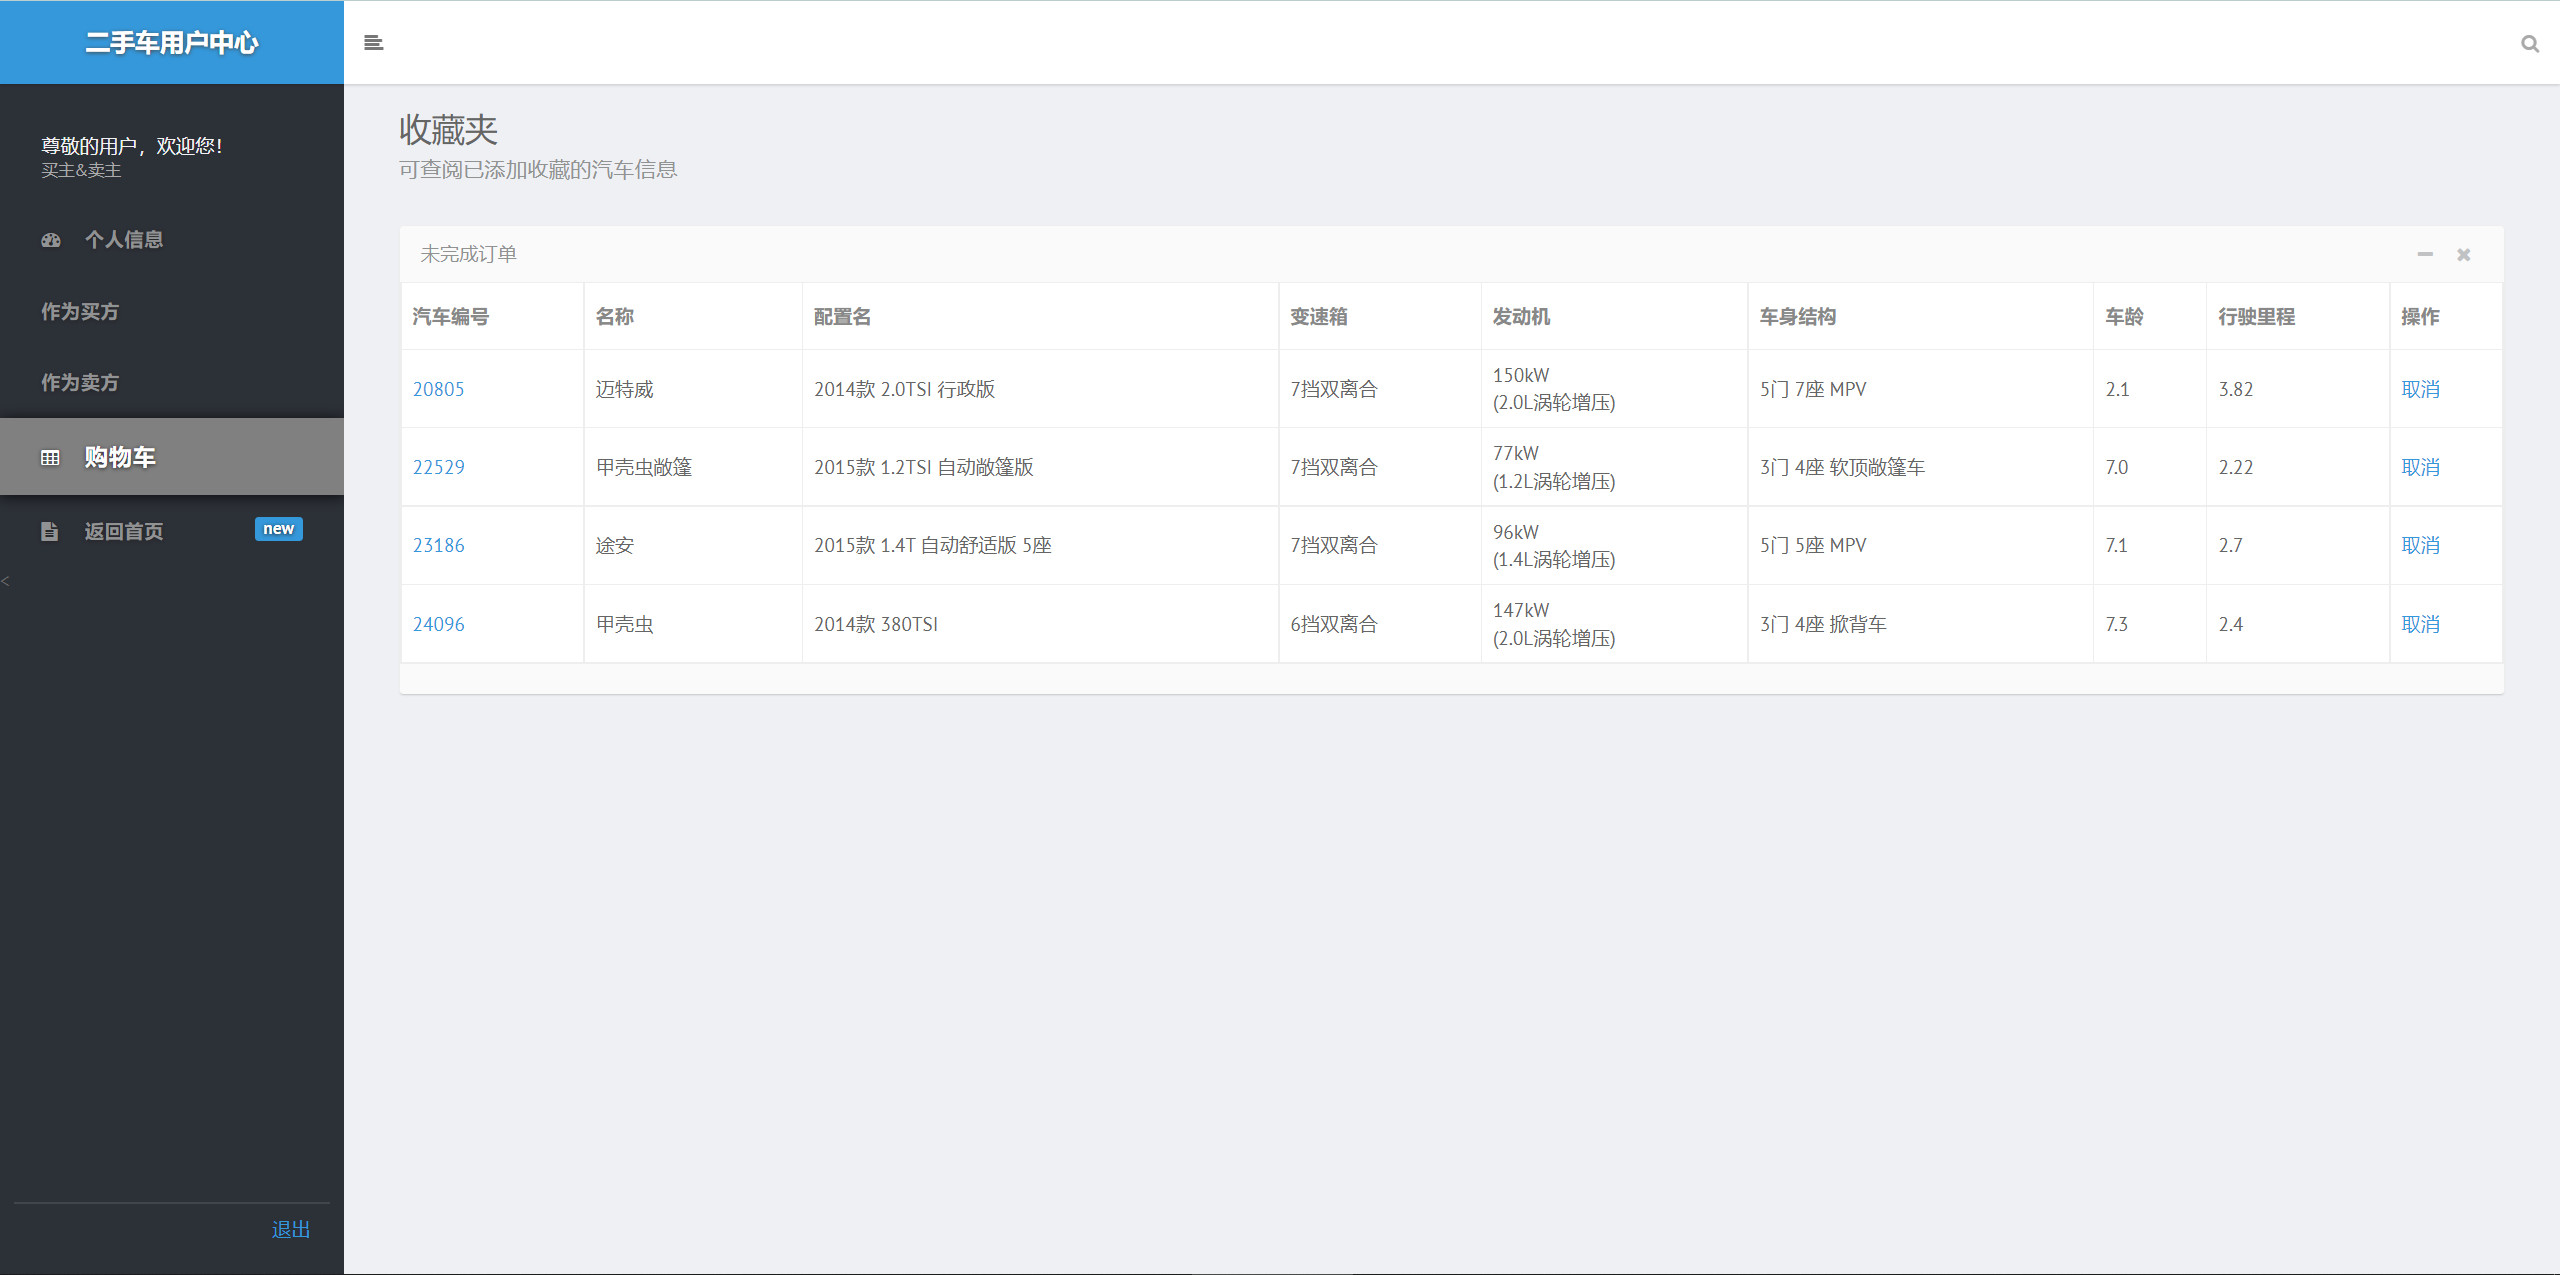Click the 二手车用户中心 header title

pyautogui.click(x=172, y=42)
